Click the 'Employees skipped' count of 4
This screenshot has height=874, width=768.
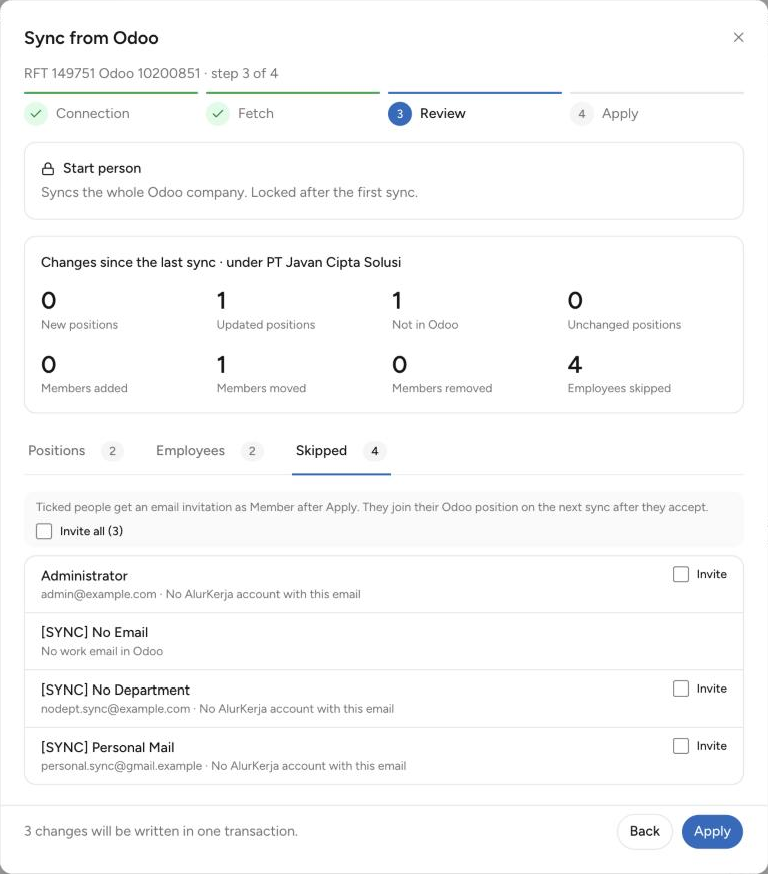[x=575, y=365]
